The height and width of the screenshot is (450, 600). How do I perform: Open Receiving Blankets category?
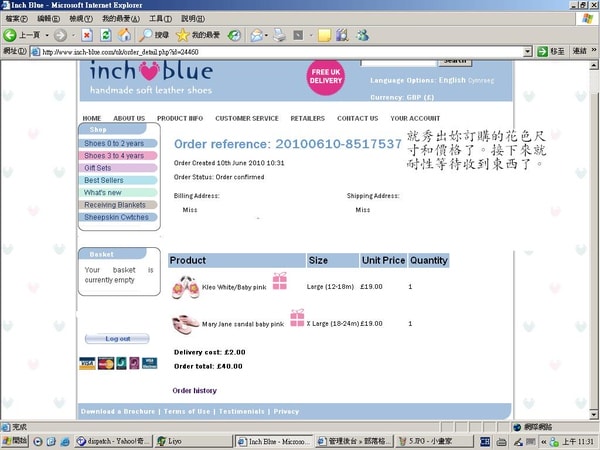click(x=118, y=205)
